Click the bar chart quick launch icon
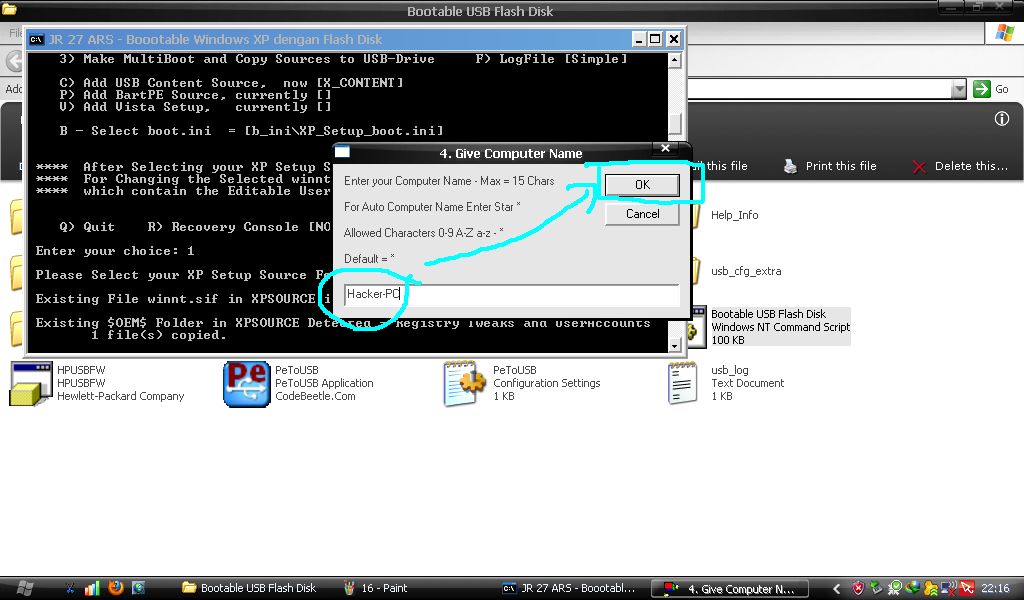The image size is (1024, 600). [92, 588]
